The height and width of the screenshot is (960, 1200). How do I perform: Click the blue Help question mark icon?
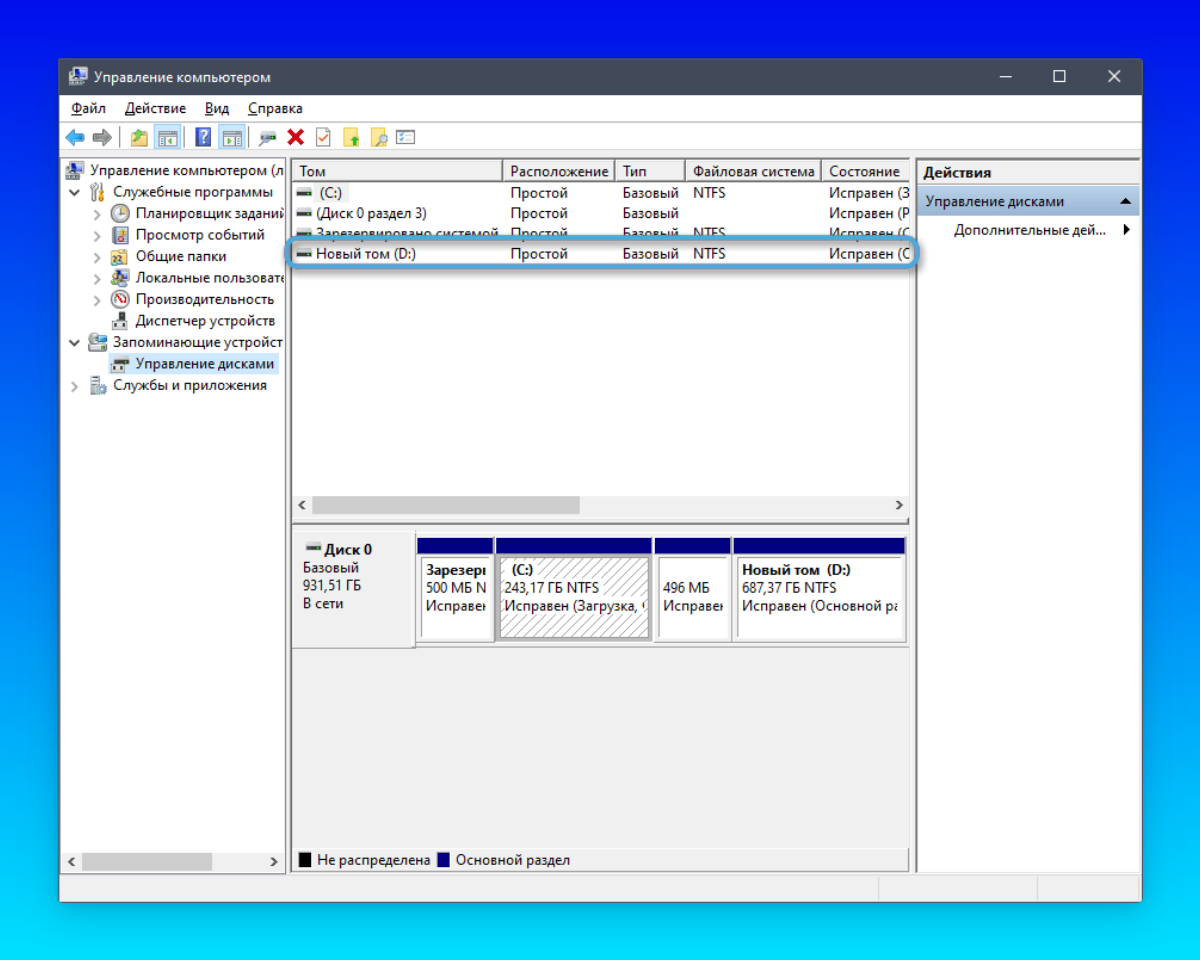pos(203,138)
